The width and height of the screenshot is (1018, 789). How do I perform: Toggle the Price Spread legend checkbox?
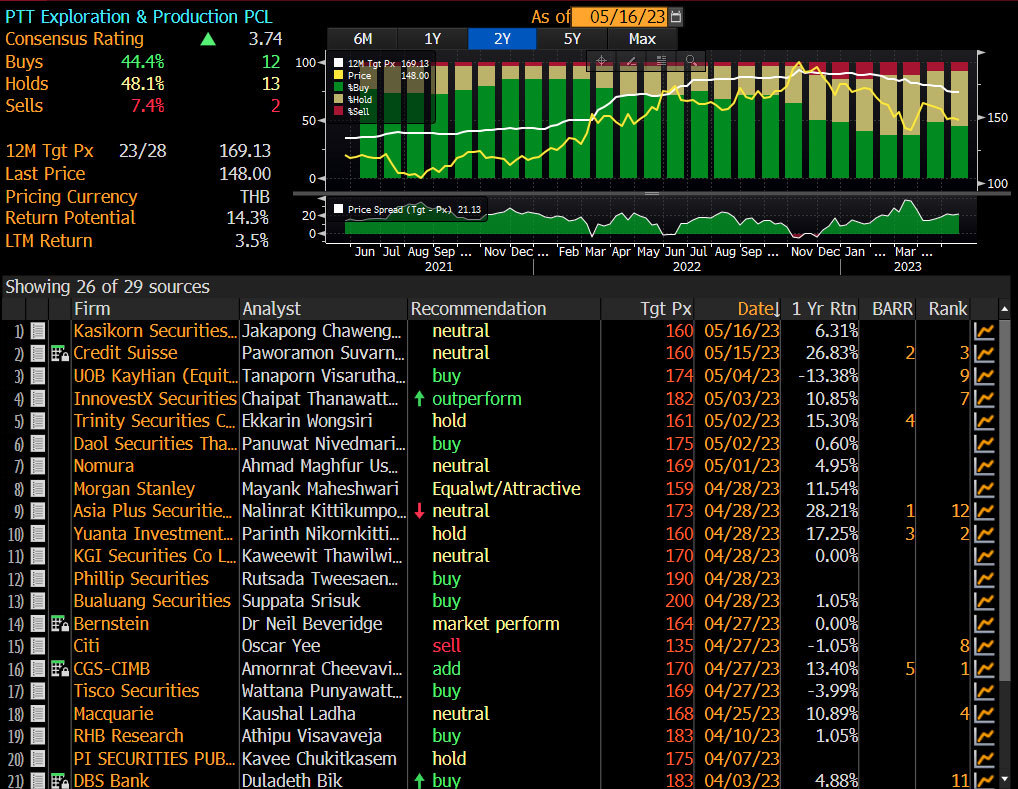coord(338,209)
